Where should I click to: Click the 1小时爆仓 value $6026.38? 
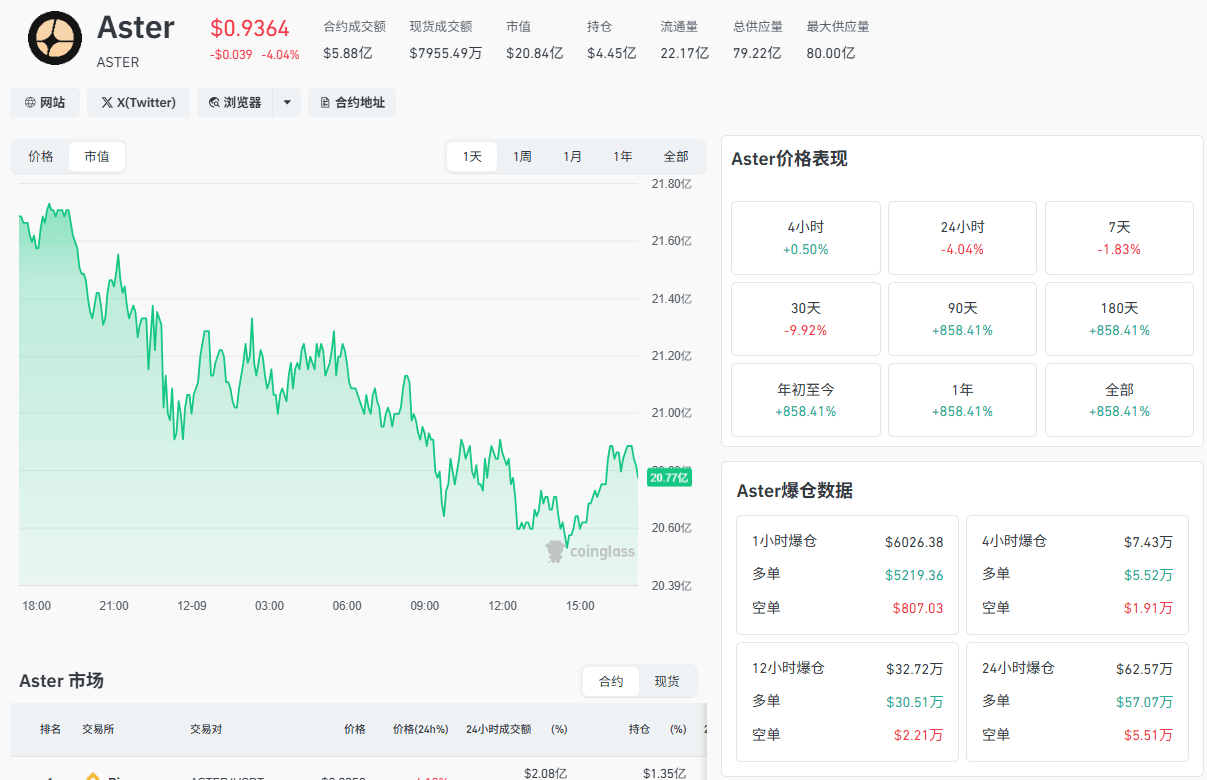pos(914,542)
